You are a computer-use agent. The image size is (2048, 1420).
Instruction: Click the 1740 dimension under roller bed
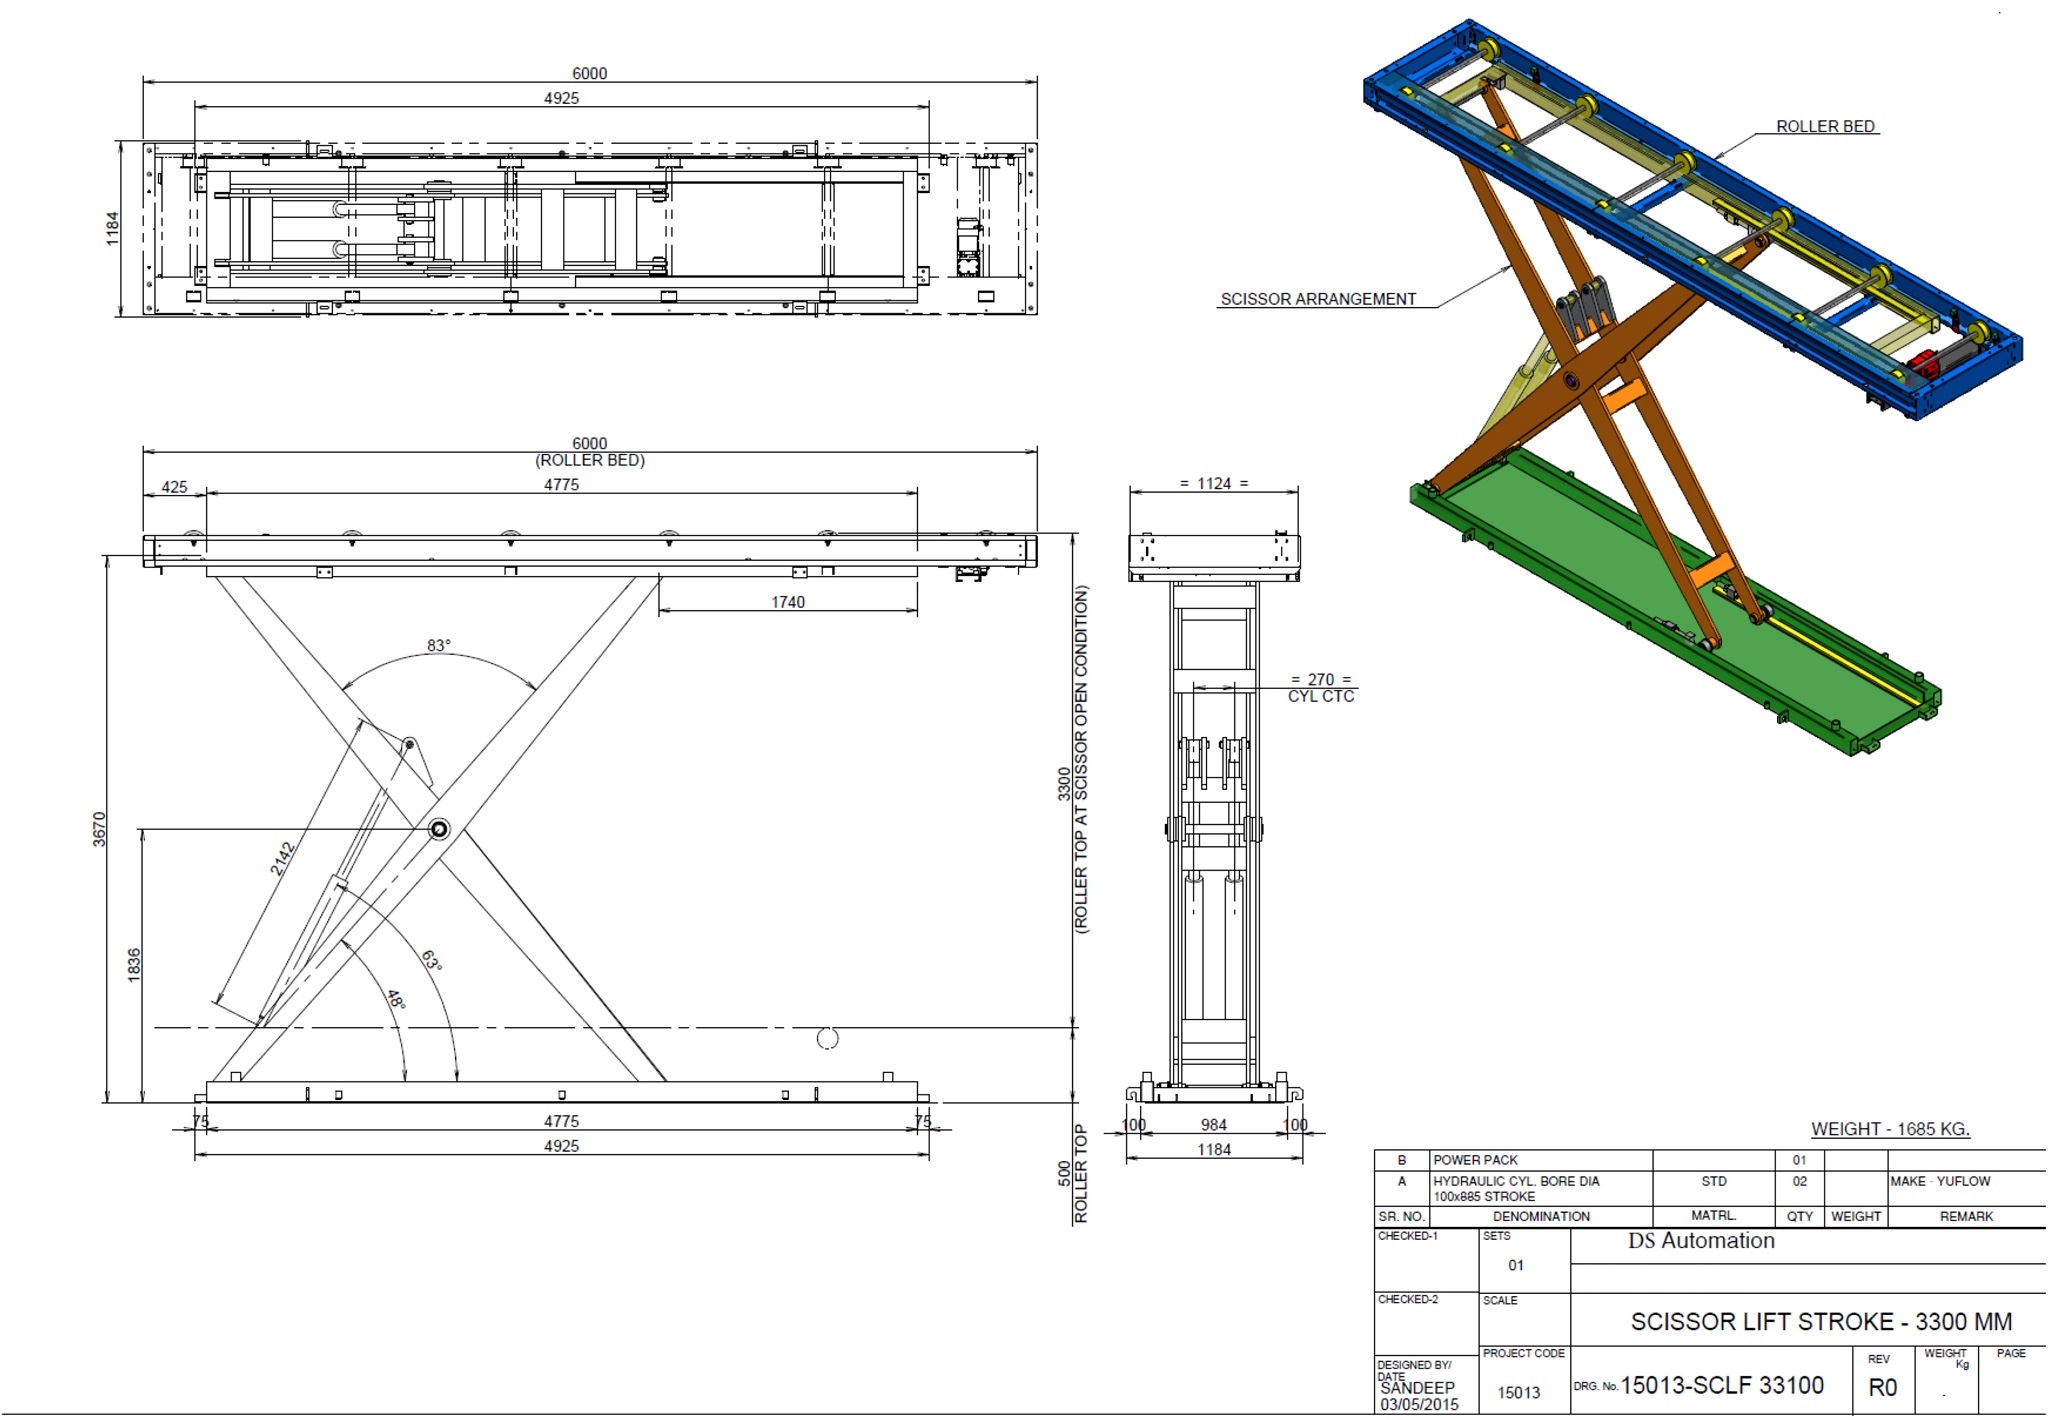pyautogui.click(x=787, y=602)
